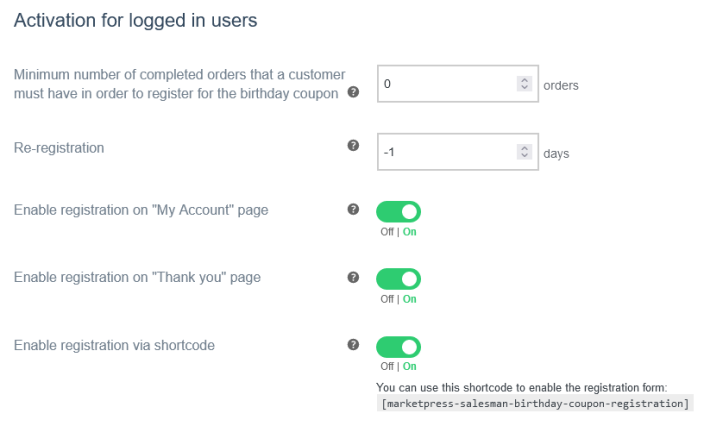Click "Enable registration via shortcode" label

pyautogui.click(x=114, y=346)
